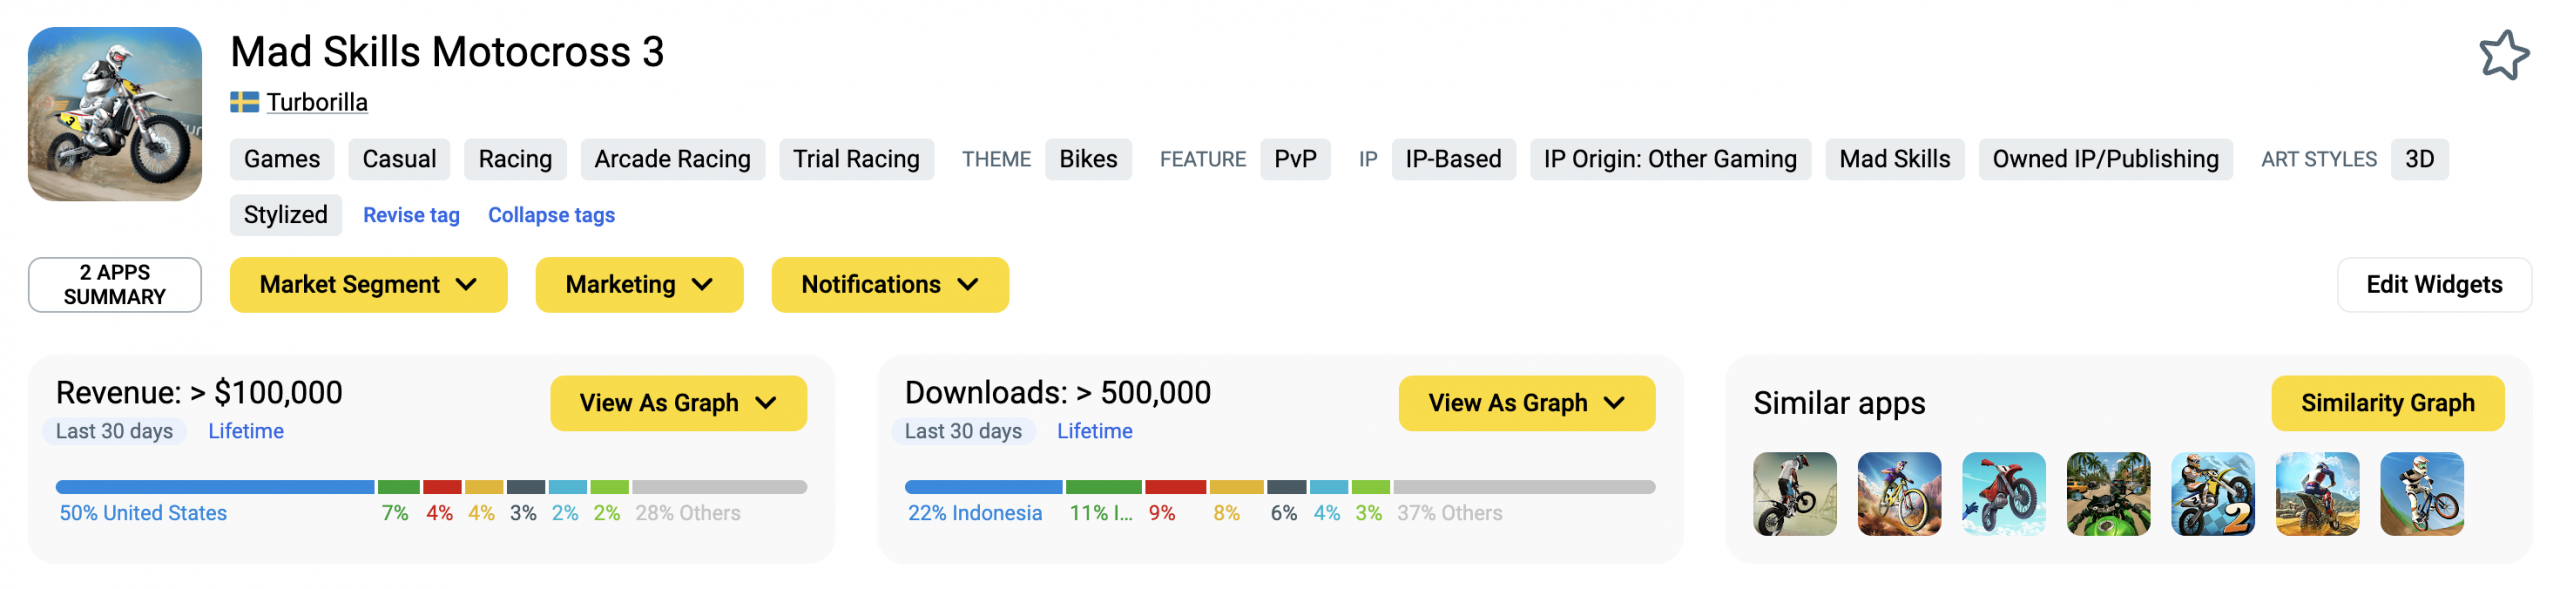Expand the Market Segment dropdown
The image size is (2560, 589).
368,285
